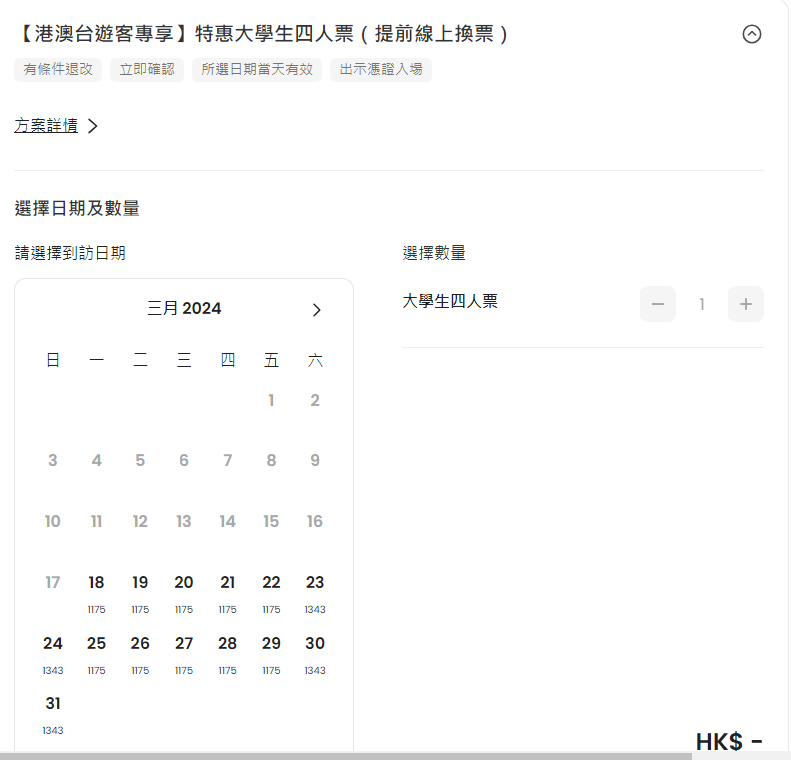Expand details arrow beside 方案詳情
Screen dimensions: 791x760
coord(92,126)
